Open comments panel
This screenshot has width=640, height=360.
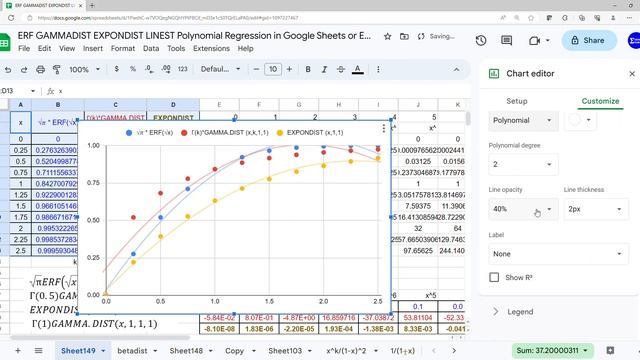click(x=507, y=40)
